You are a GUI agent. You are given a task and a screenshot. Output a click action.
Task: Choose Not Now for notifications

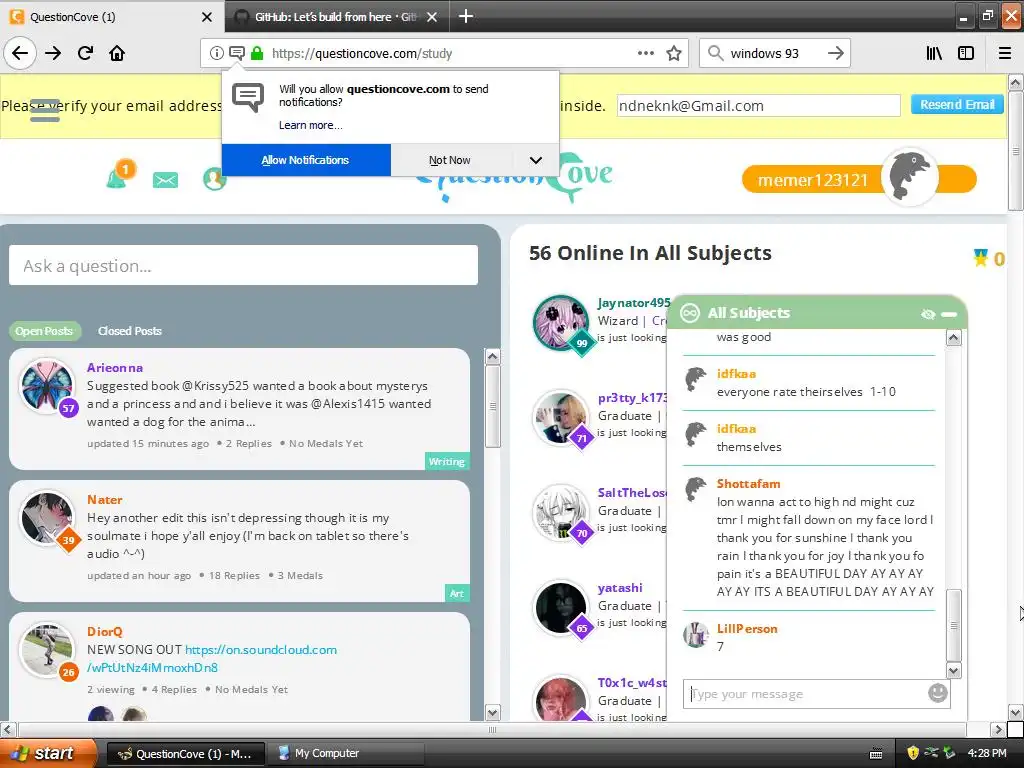click(450, 160)
